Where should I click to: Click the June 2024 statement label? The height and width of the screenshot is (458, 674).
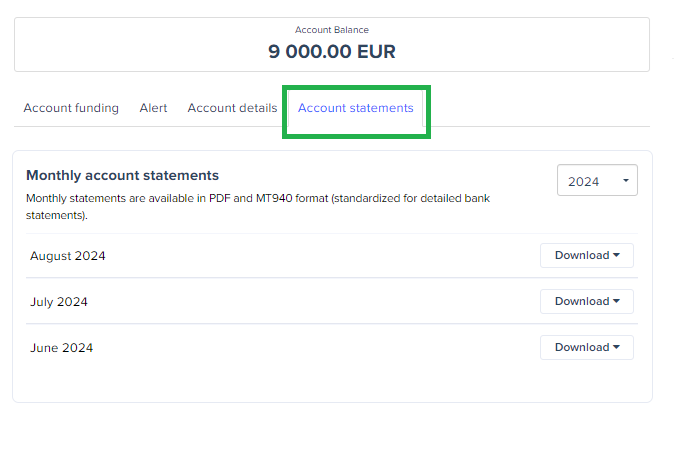(61, 348)
